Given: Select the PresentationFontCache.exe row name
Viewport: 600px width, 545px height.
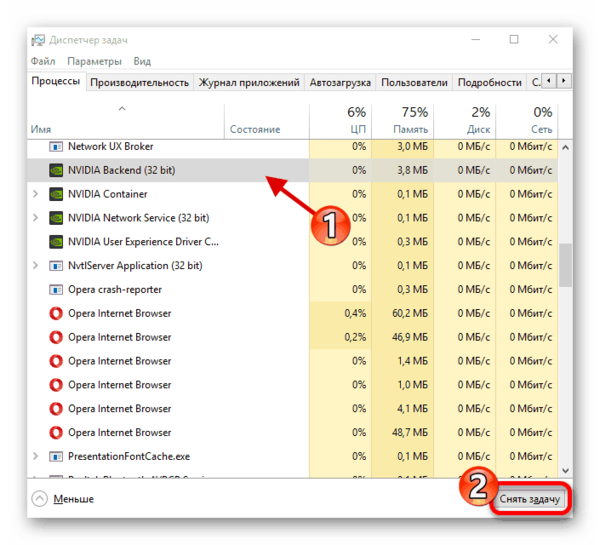Looking at the screenshot, I should tap(129, 456).
